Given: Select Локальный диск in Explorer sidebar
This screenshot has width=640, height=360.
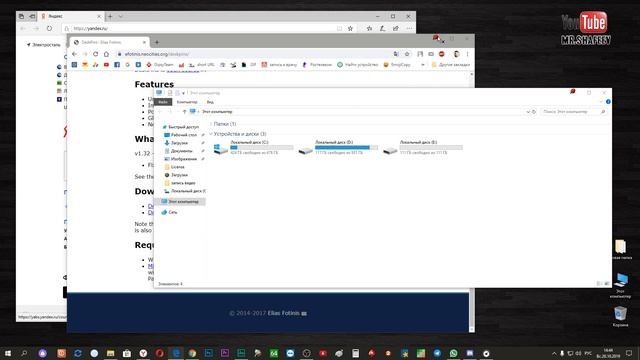Looking at the screenshot, I should 187,191.
